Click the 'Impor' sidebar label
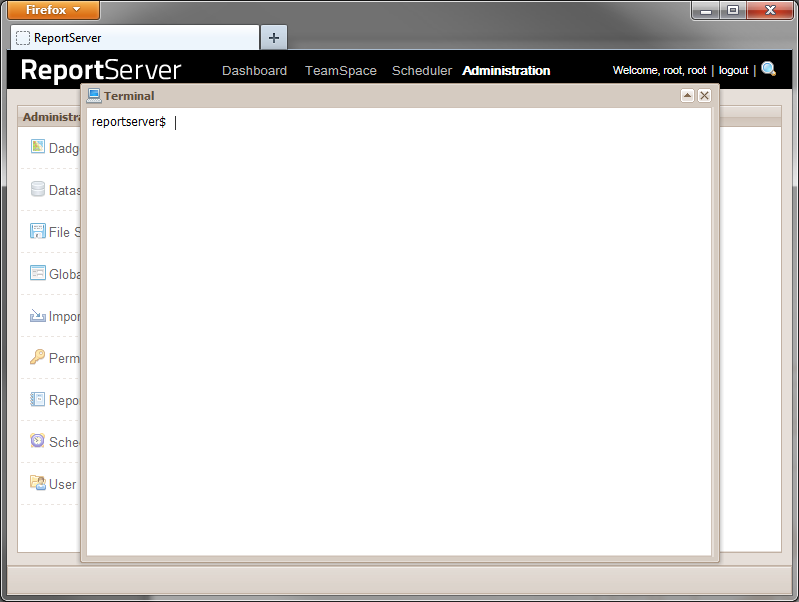 tap(65, 317)
